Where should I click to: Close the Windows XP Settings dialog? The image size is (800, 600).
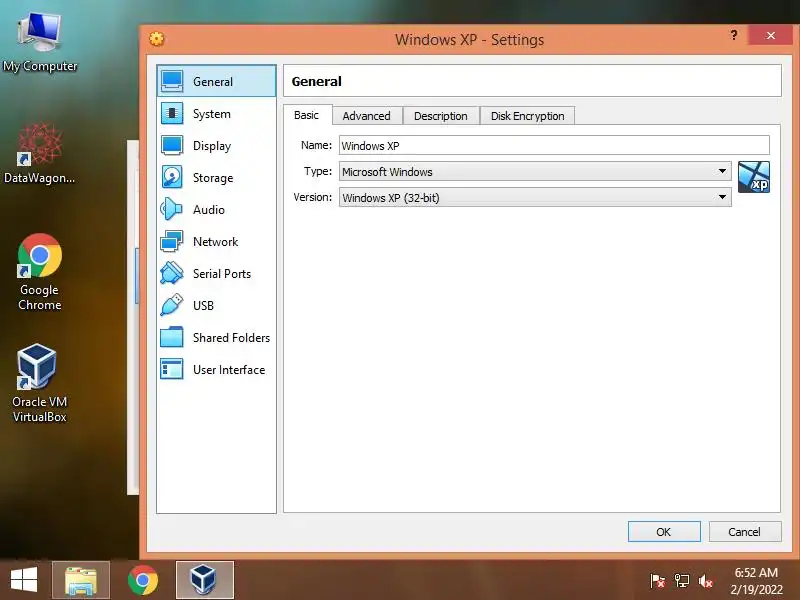[770, 35]
